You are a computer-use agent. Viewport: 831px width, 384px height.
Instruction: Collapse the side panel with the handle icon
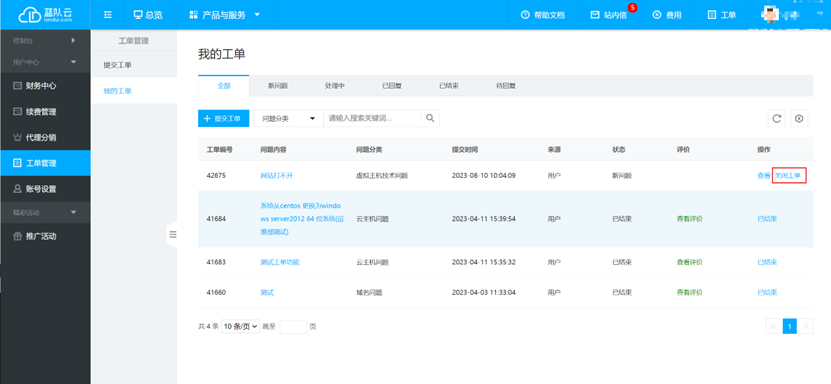pos(173,235)
